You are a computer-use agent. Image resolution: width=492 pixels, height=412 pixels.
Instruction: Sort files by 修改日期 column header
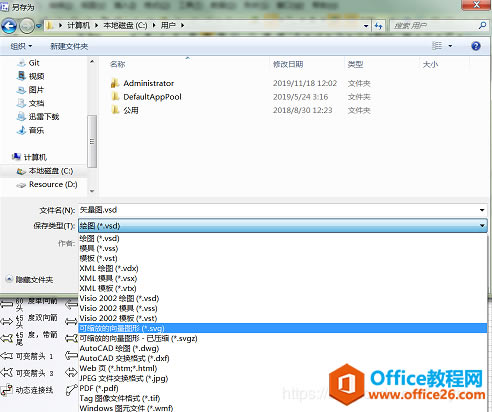point(288,64)
